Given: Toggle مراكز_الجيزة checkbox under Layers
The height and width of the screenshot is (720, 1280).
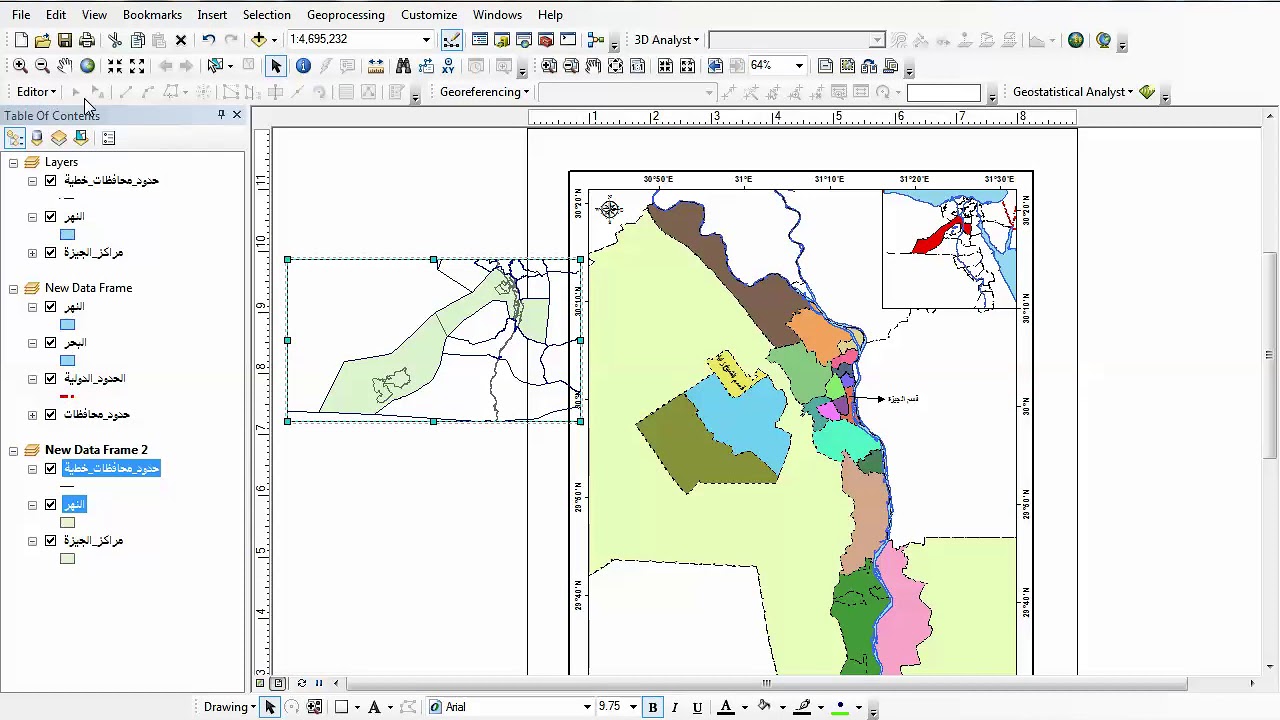Looking at the screenshot, I should point(51,253).
